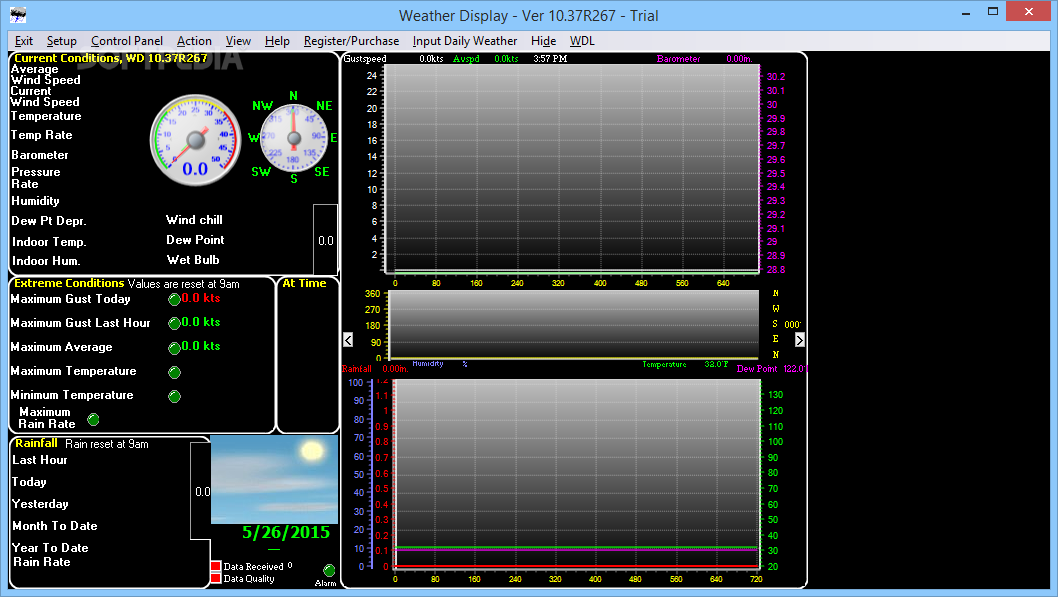Click the date 5/26/2015
Viewport: 1058px width, 597px height.
click(x=286, y=532)
